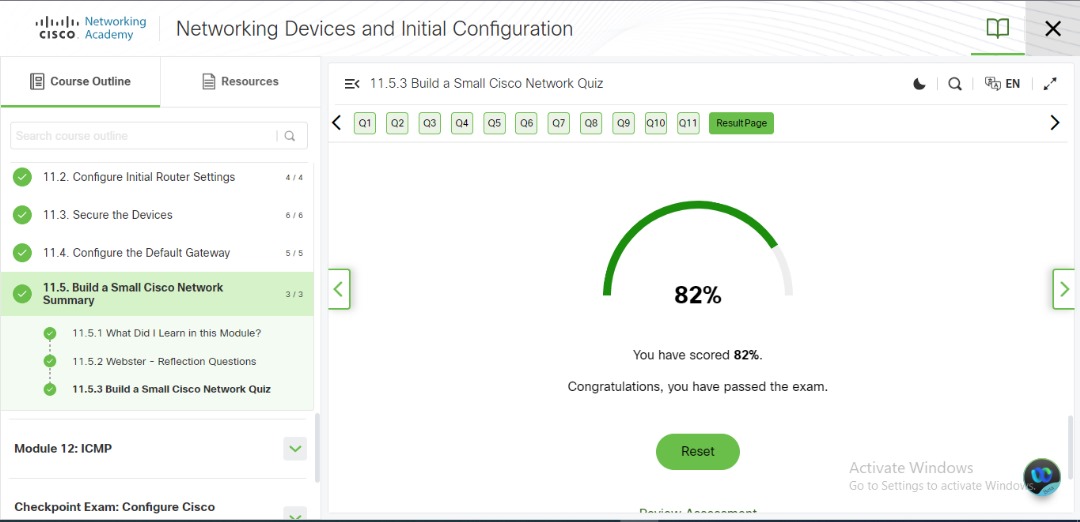Open the content search magnifier icon

click(x=955, y=84)
